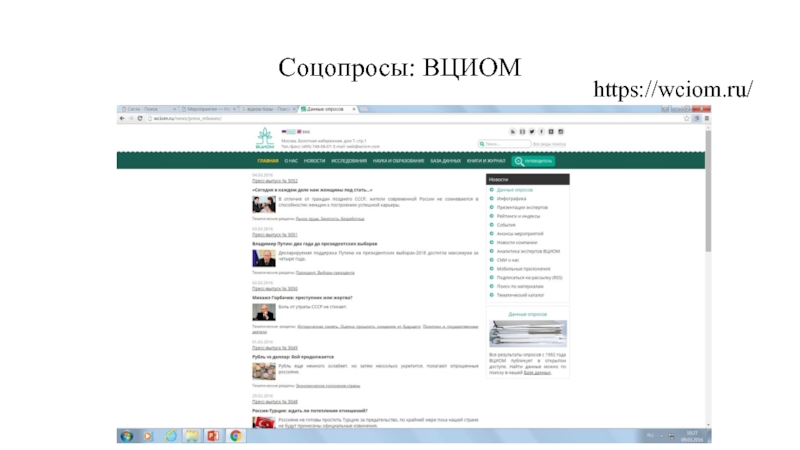Open the КНИГИ И ЖУРНАЛ menu item
Image resolution: width=800 pixels, height=450 pixels.
click(x=486, y=161)
